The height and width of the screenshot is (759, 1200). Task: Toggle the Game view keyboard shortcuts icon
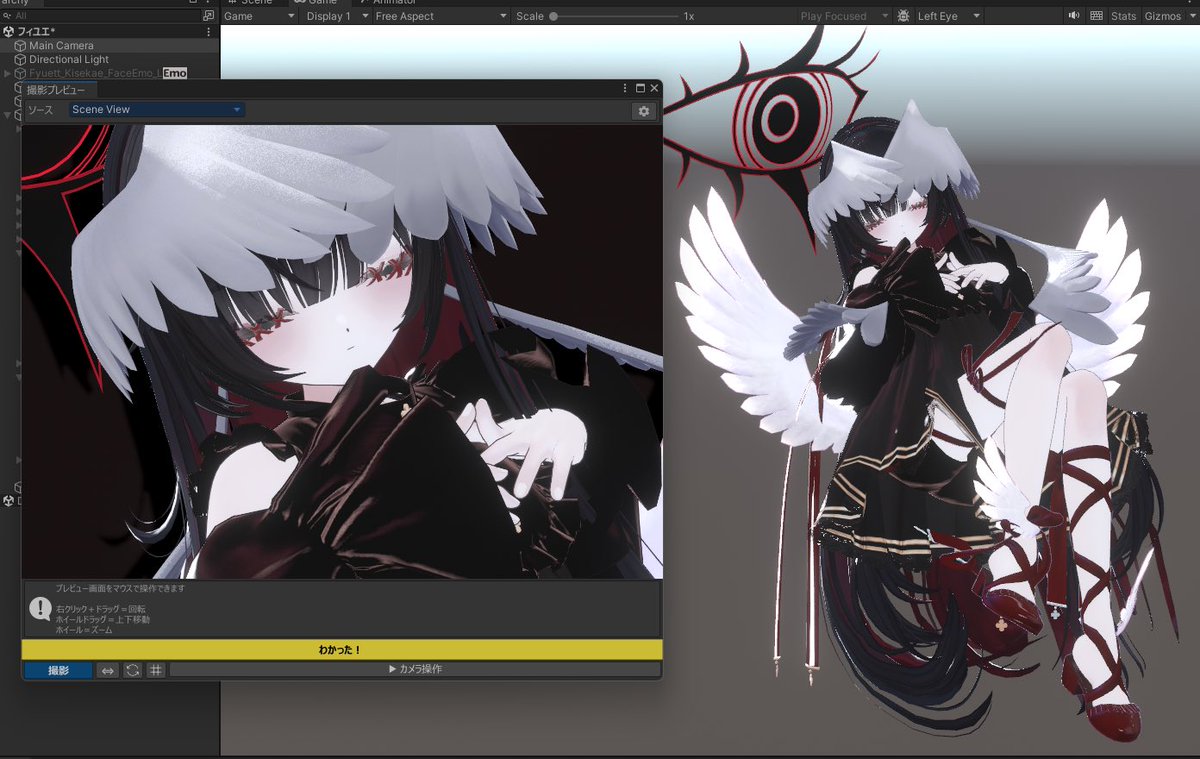(x=1097, y=16)
